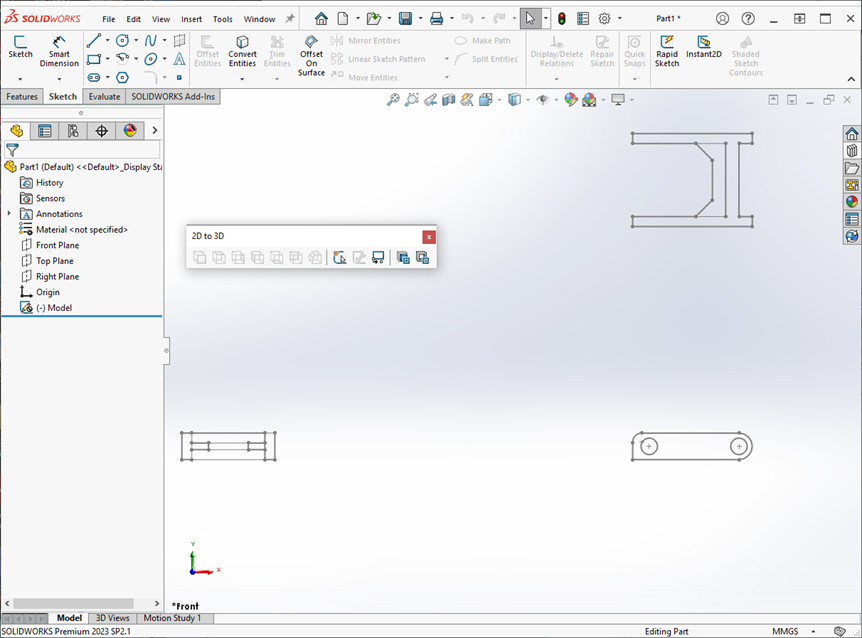
Task: Click the MMGS unit system selector
Action: [784, 631]
